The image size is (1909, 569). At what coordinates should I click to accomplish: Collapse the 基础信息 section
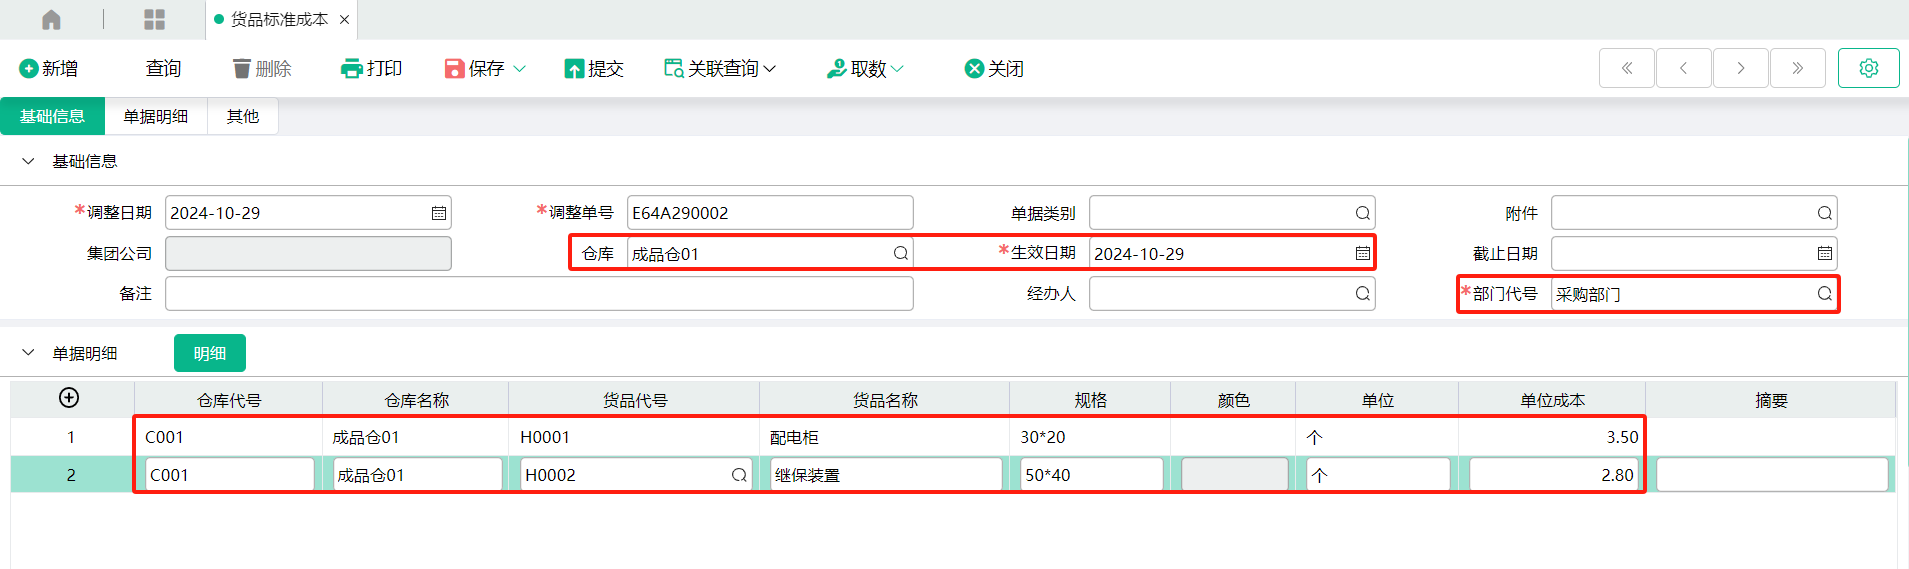[28, 161]
